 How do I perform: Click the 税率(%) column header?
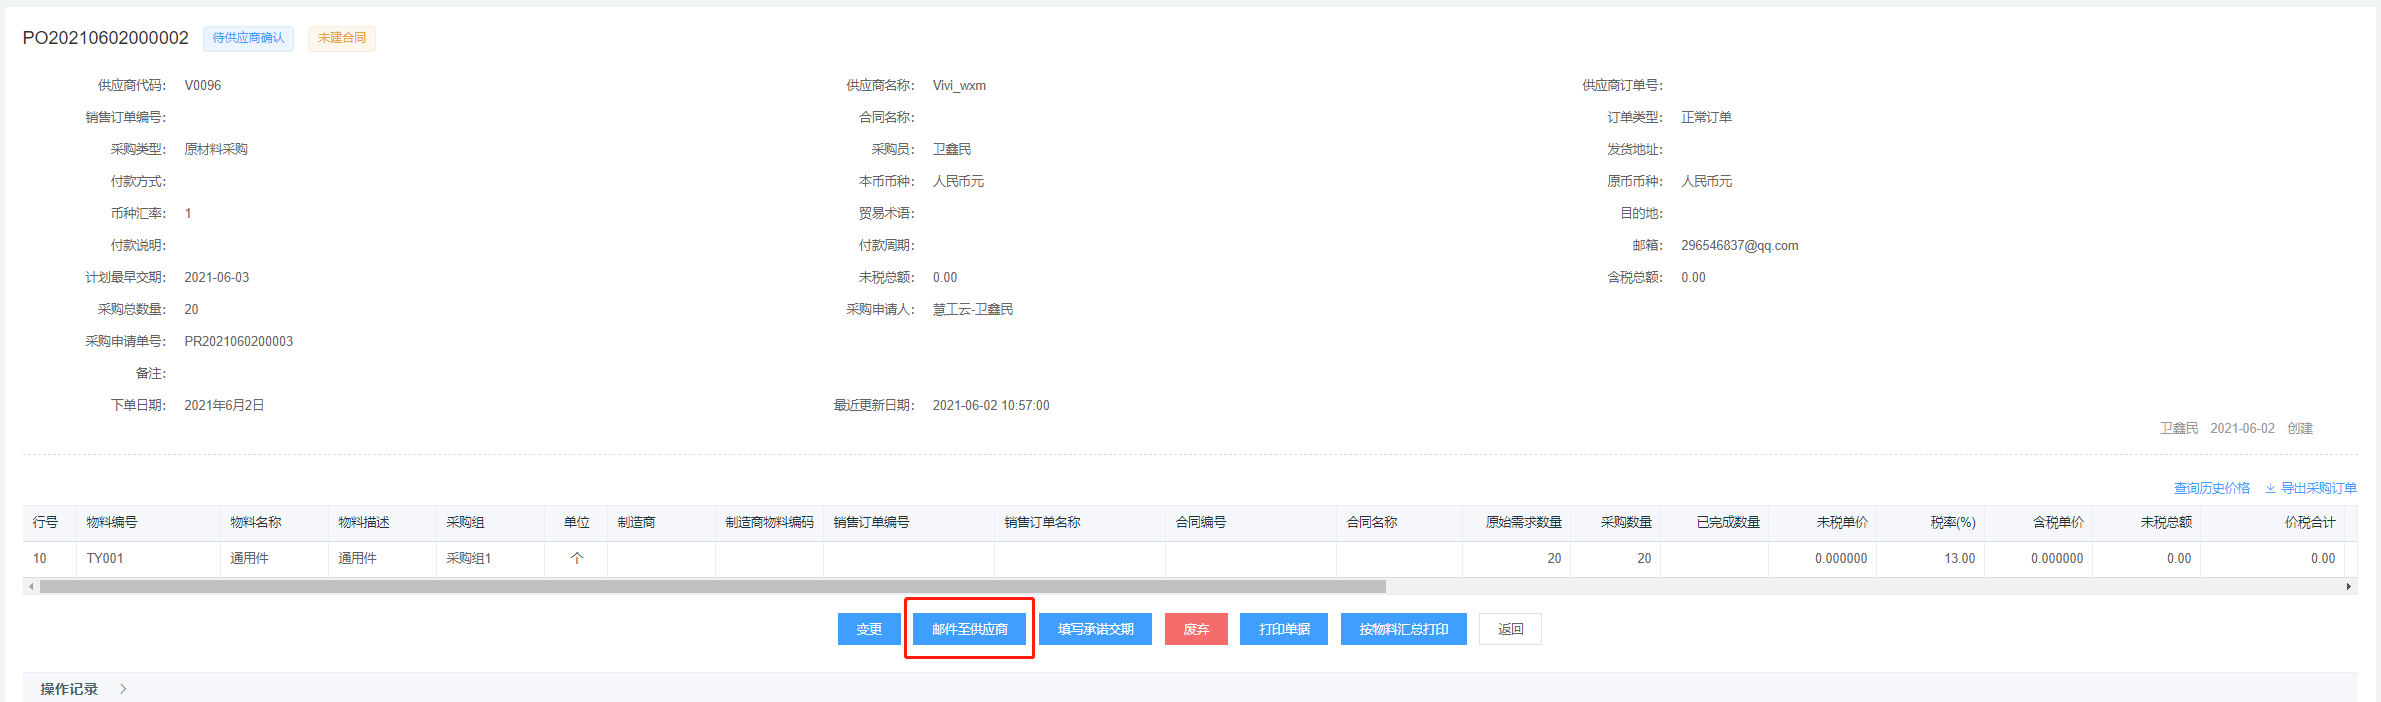(1952, 522)
